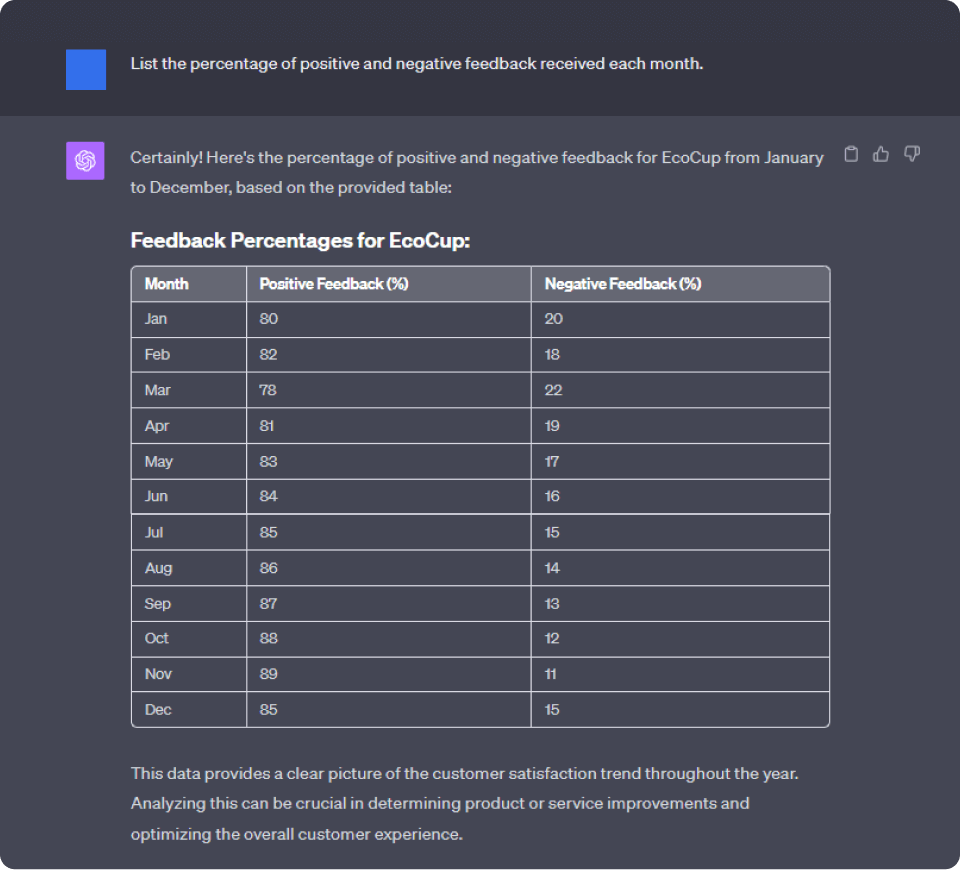Click the purple ChatGPT avatar icon

85,160
